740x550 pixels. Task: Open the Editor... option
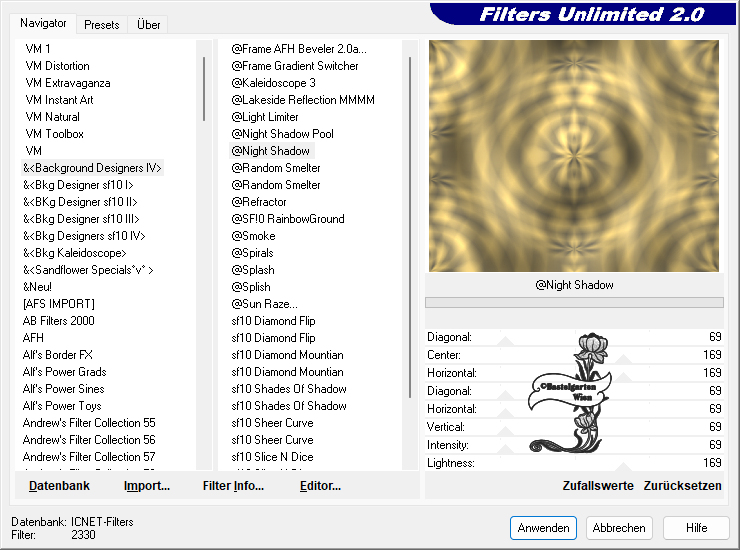pos(320,486)
